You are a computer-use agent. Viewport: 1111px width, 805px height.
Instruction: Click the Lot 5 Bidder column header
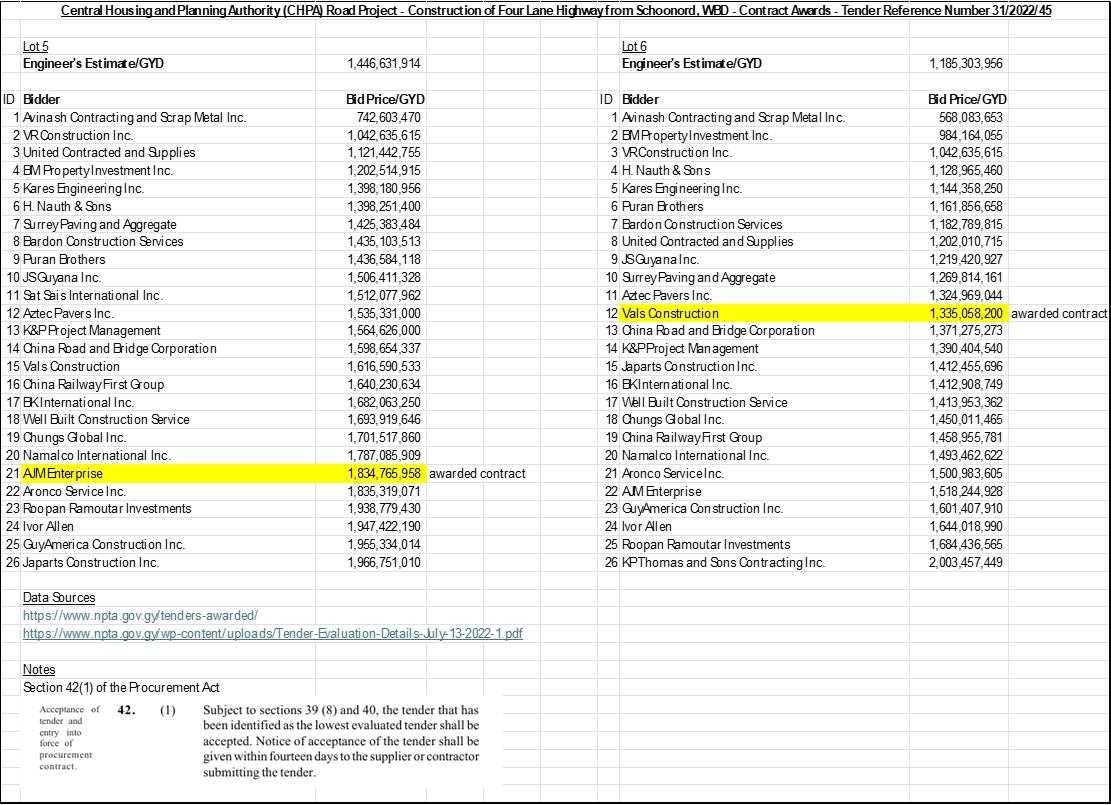(41, 100)
